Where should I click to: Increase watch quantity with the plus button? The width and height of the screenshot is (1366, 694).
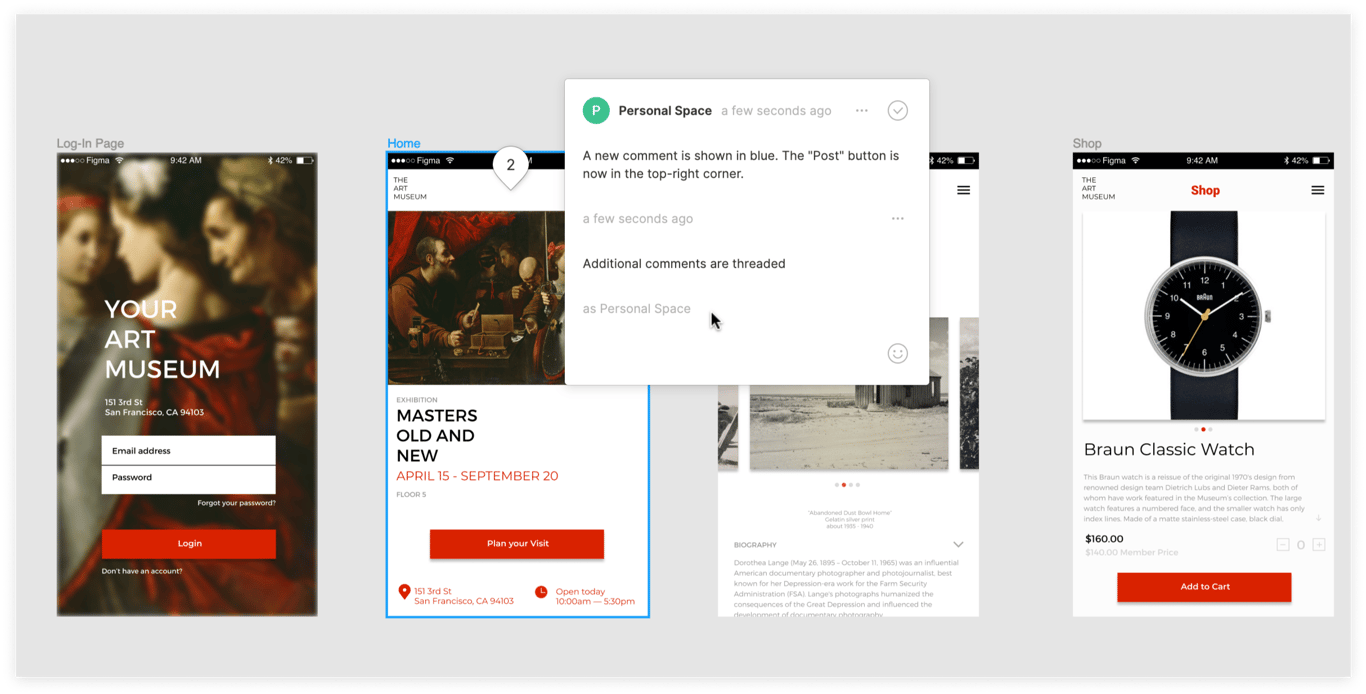(1318, 545)
